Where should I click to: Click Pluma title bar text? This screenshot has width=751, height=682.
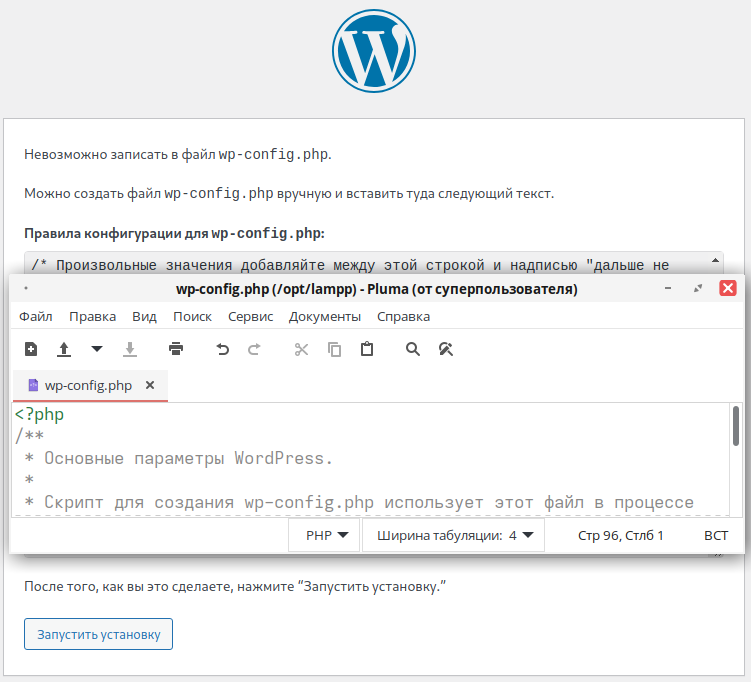point(376,289)
